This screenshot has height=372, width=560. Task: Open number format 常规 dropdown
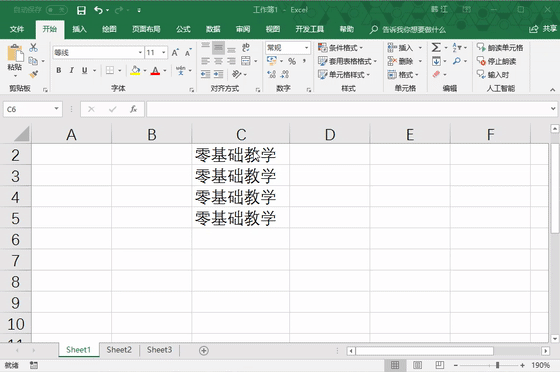click(x=306, y=47)
